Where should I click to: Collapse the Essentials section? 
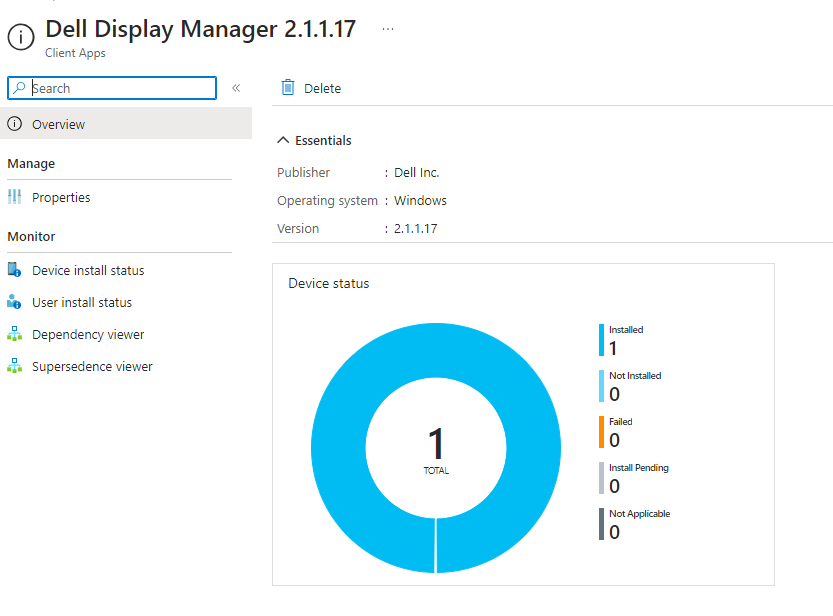coord(283,140)
